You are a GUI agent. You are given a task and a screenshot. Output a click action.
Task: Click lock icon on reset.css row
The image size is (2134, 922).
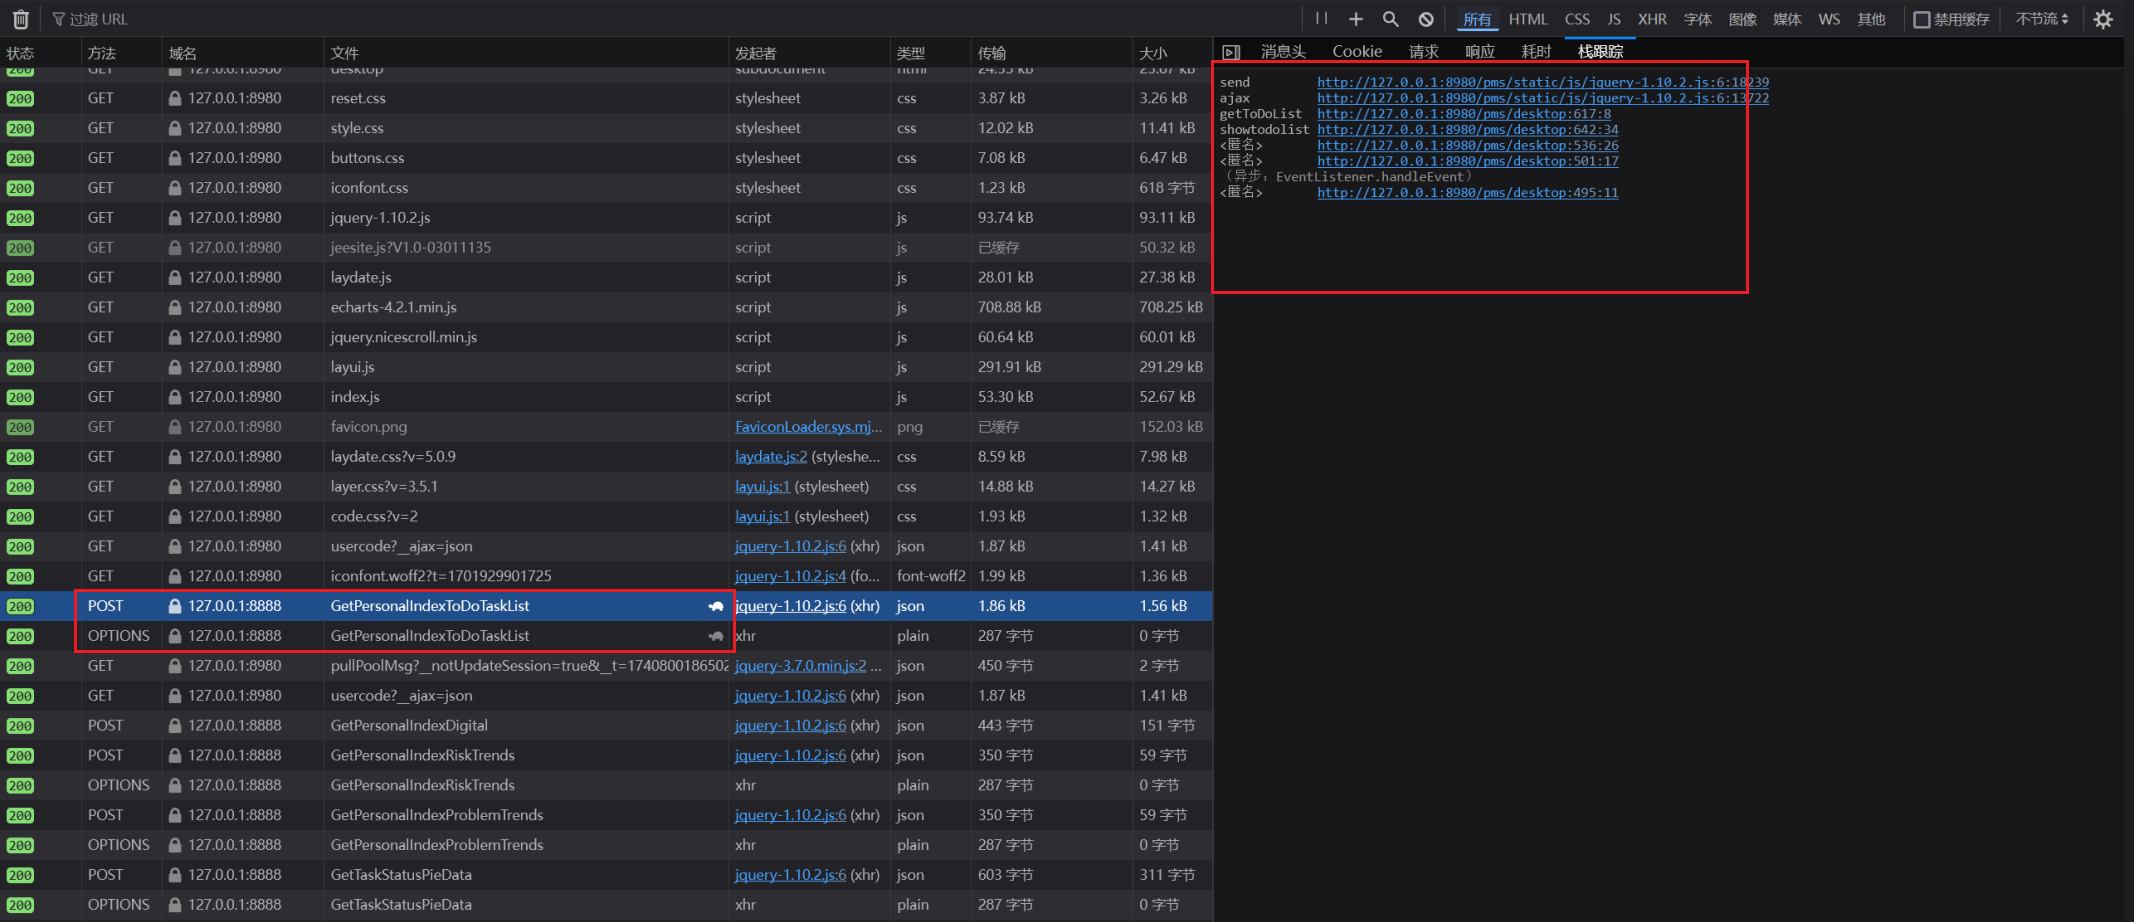pyautogui.click(x=175, y=98)
